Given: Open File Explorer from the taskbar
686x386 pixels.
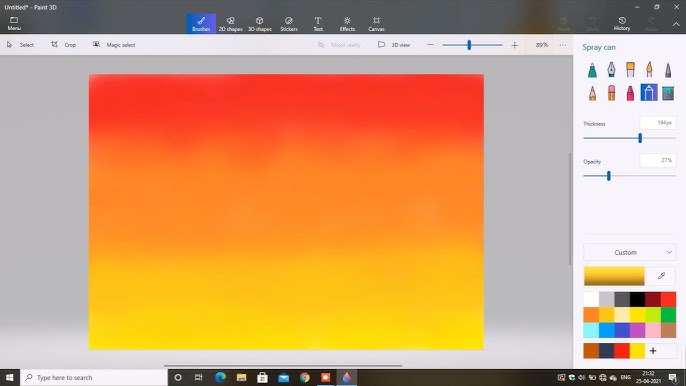Looking at the screenshot, I should click(241, 377).
